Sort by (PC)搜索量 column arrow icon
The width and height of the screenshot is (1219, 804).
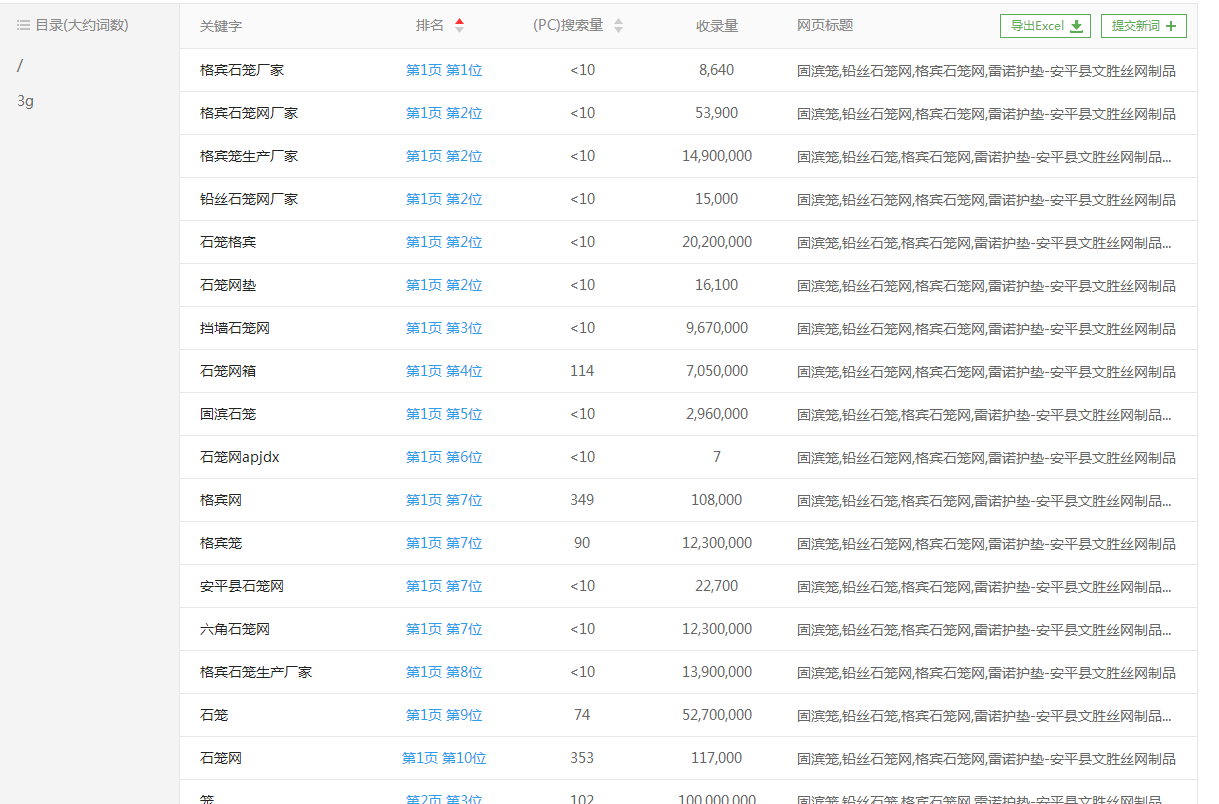[618, 26]
